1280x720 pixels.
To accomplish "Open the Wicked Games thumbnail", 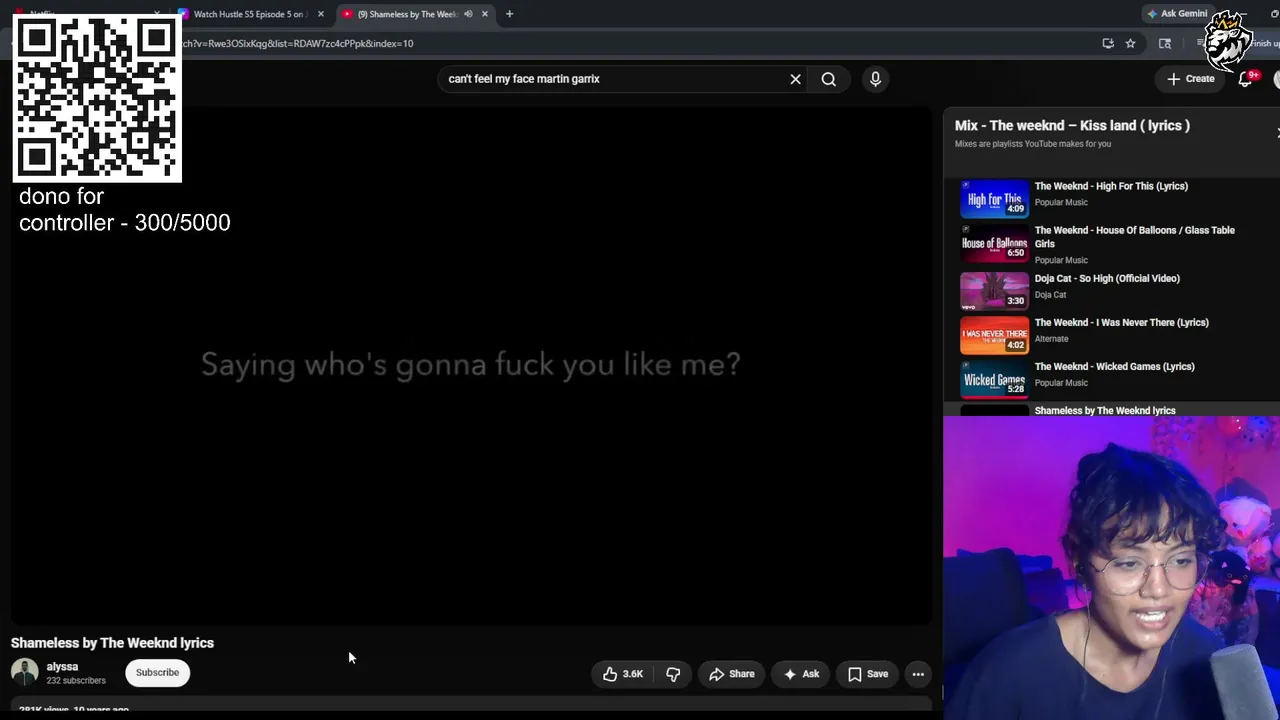I will pyautogui.click(x=994, y=379).
